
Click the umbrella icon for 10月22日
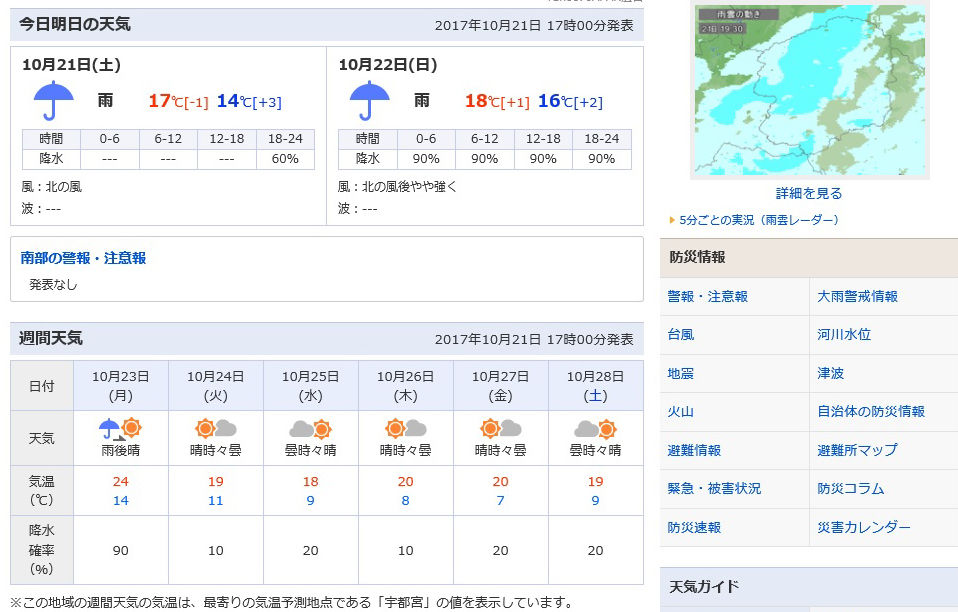pyautogui.click(x=370, y=101)
